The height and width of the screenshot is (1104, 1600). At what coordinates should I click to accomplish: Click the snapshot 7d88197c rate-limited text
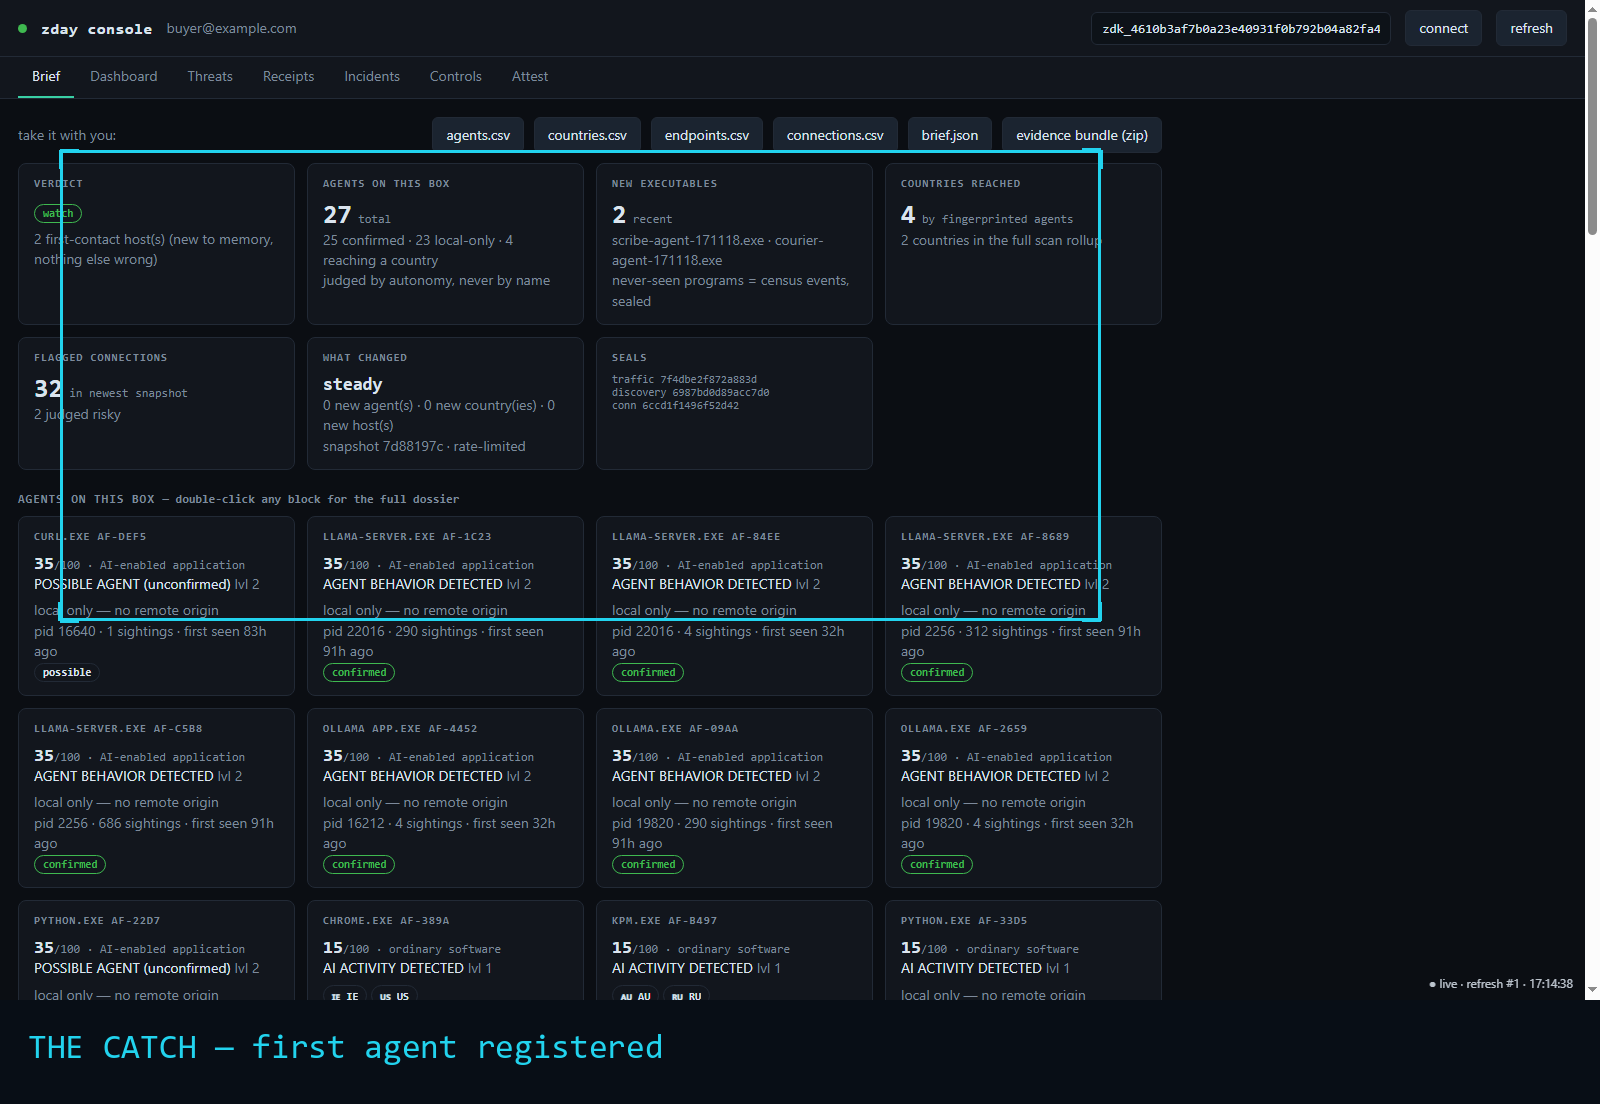(x=424, y=446)
